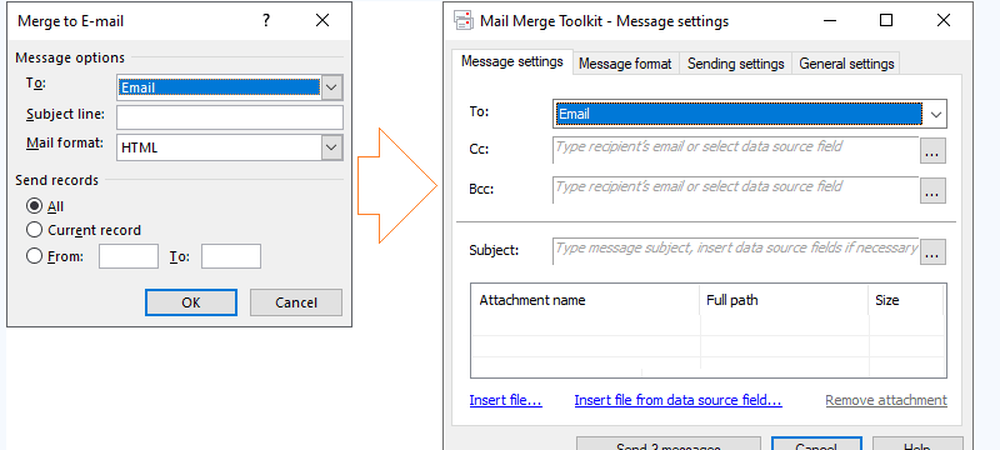1000x450 pixels.
Task: Select the All records radio button
Action: tap(34, 207)
